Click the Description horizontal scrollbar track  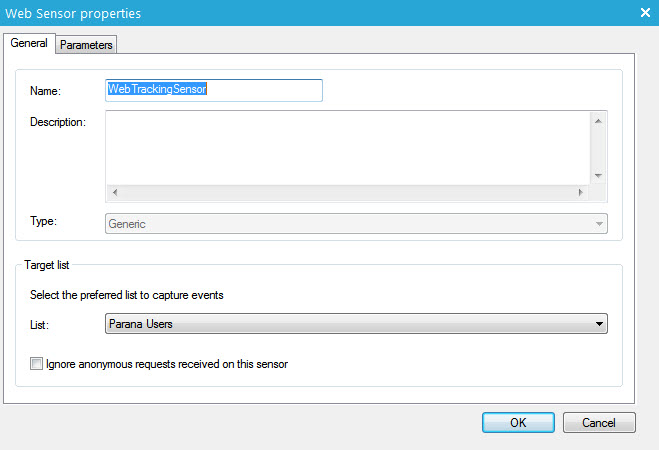pos(347,192)
